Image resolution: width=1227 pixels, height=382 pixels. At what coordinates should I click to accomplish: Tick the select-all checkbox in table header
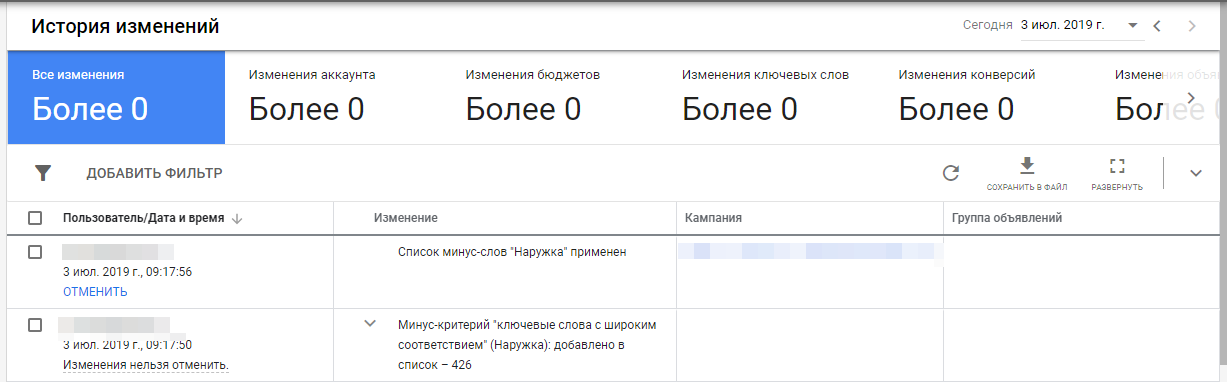tap(35, 218)
